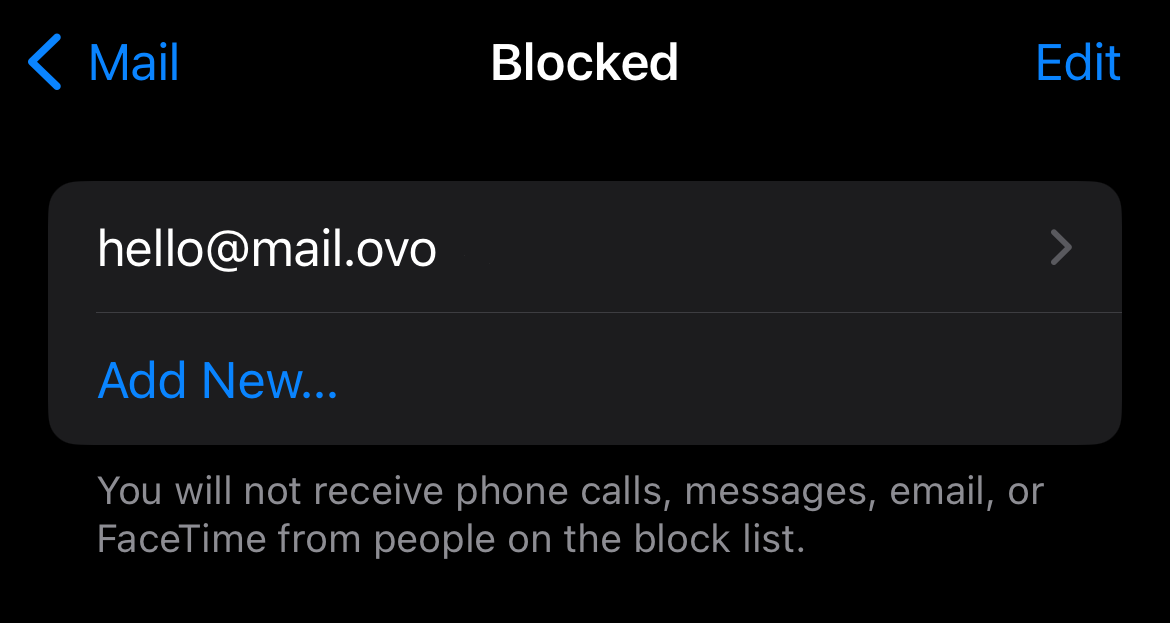Select the Edit link at top right
The image size is (1170, 623).
point(1078,63)
